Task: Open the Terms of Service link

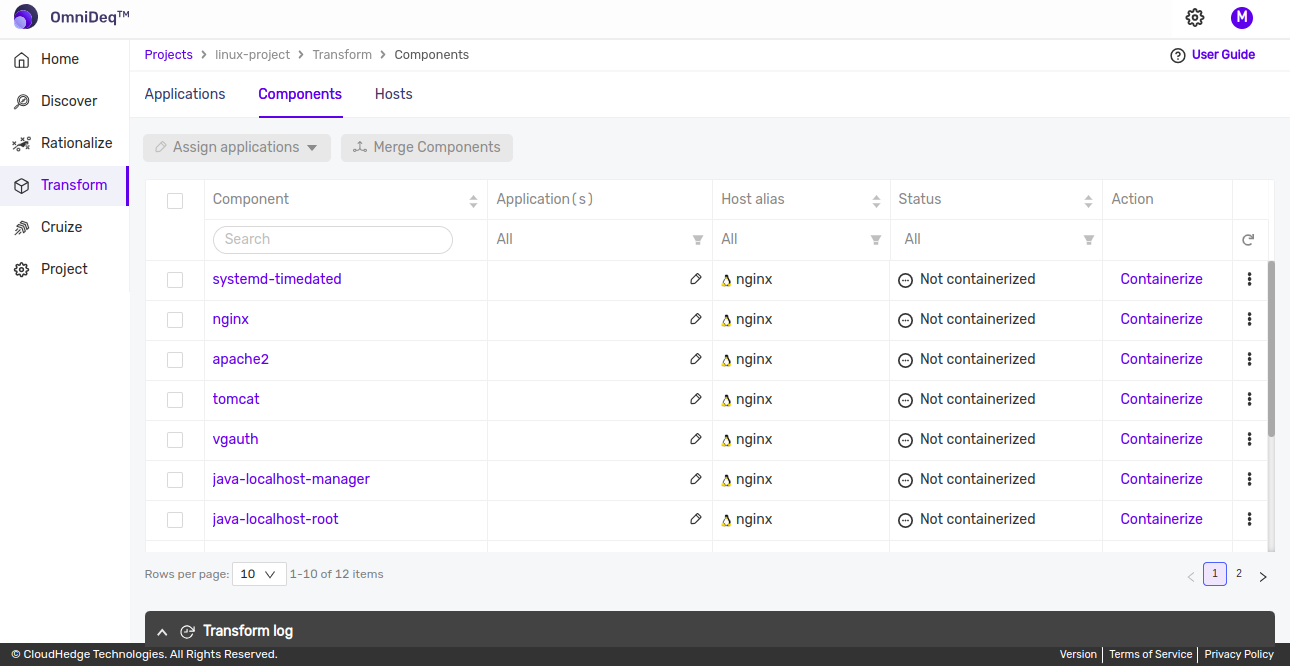Action: (1151, 654)
